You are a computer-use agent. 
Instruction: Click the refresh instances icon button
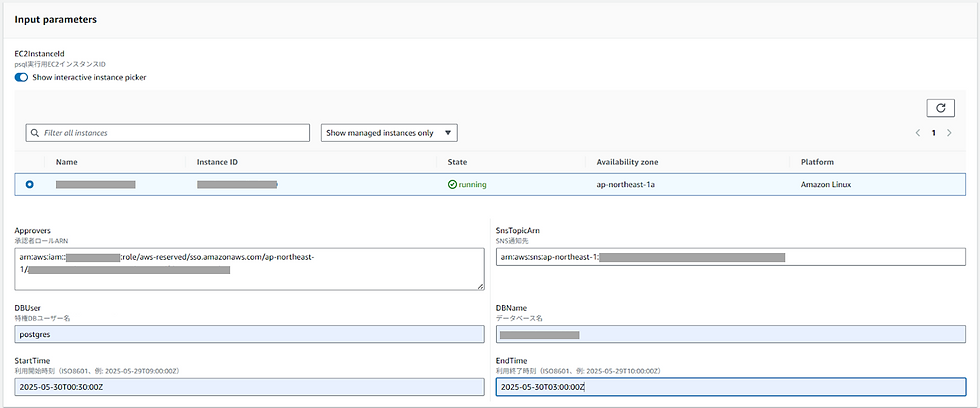pyautogui.click(x=940, y=107)
